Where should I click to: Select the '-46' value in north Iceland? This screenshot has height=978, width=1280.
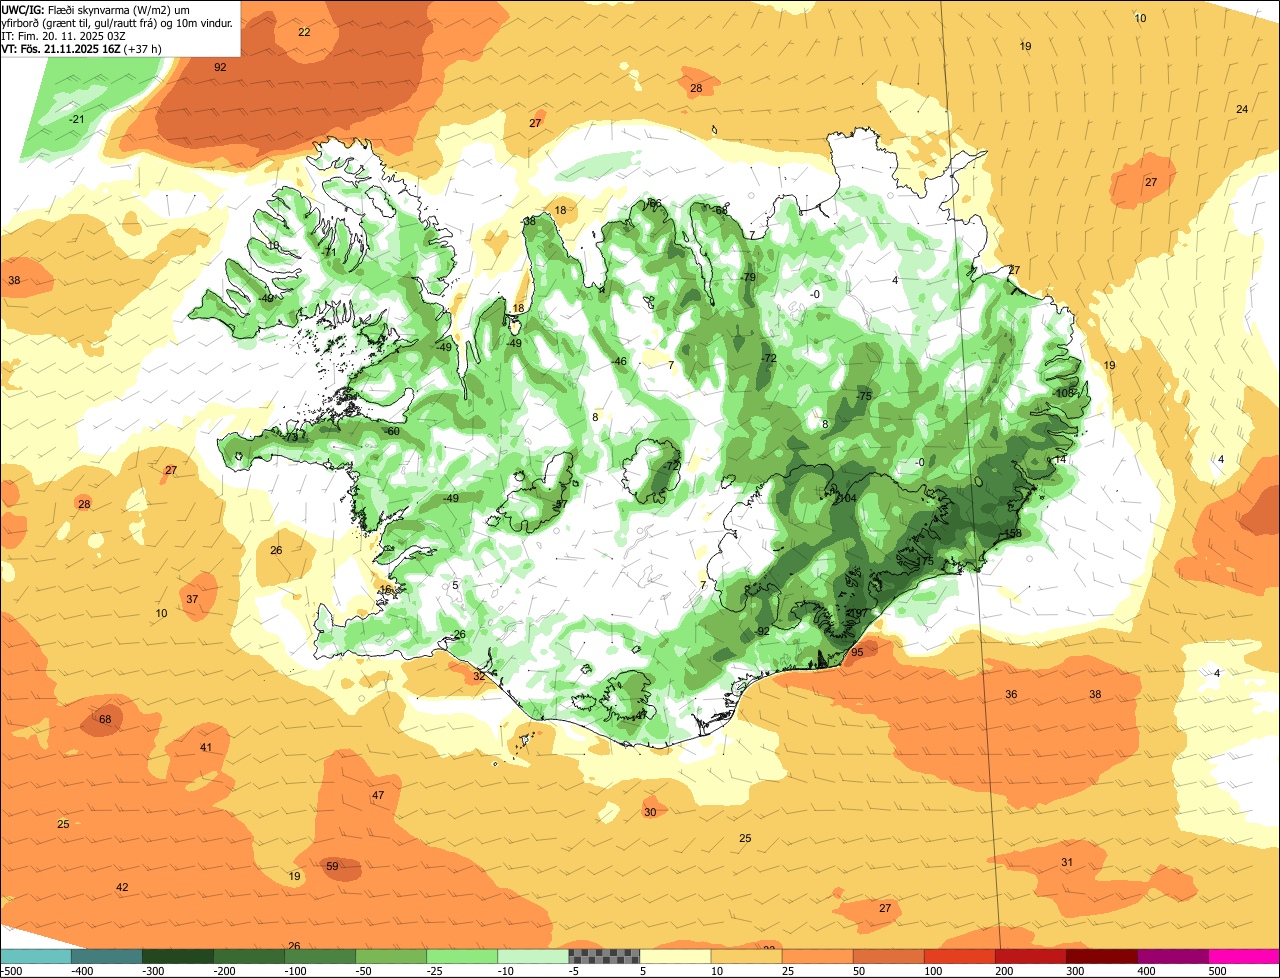619,362
